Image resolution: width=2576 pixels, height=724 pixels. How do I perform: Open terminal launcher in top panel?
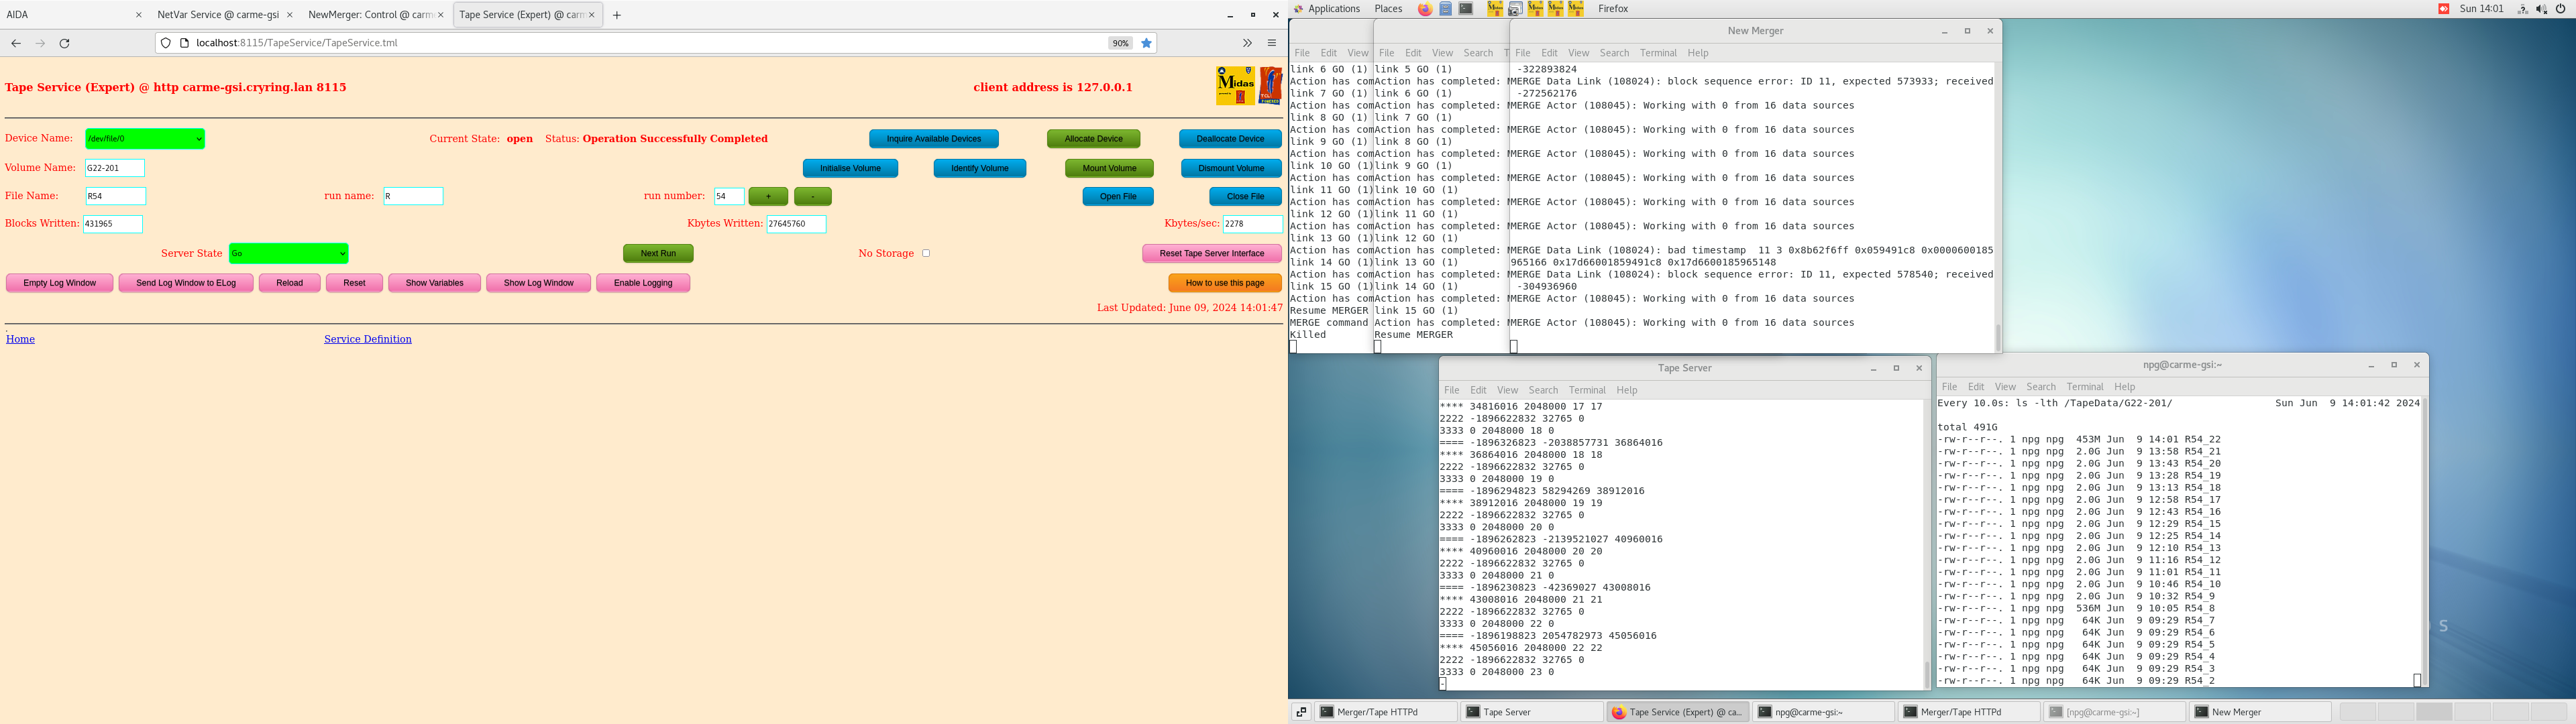point(1465,9)
